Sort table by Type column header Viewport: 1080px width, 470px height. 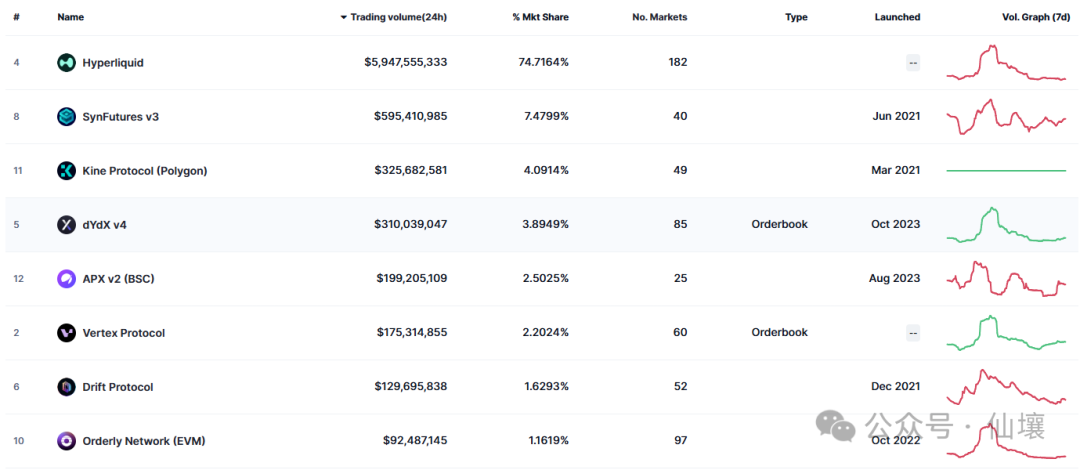tap(796, 17)
